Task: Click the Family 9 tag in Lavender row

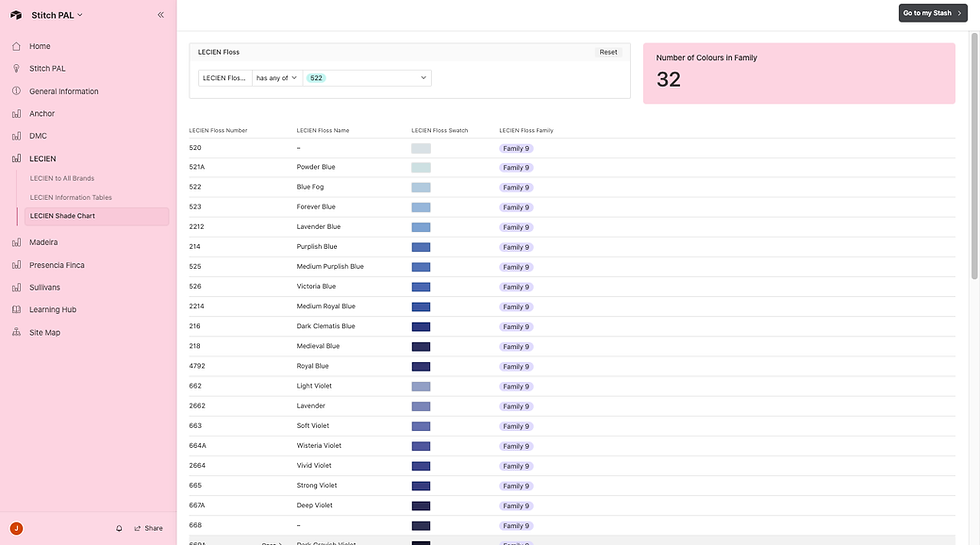Action: (516, 407)
